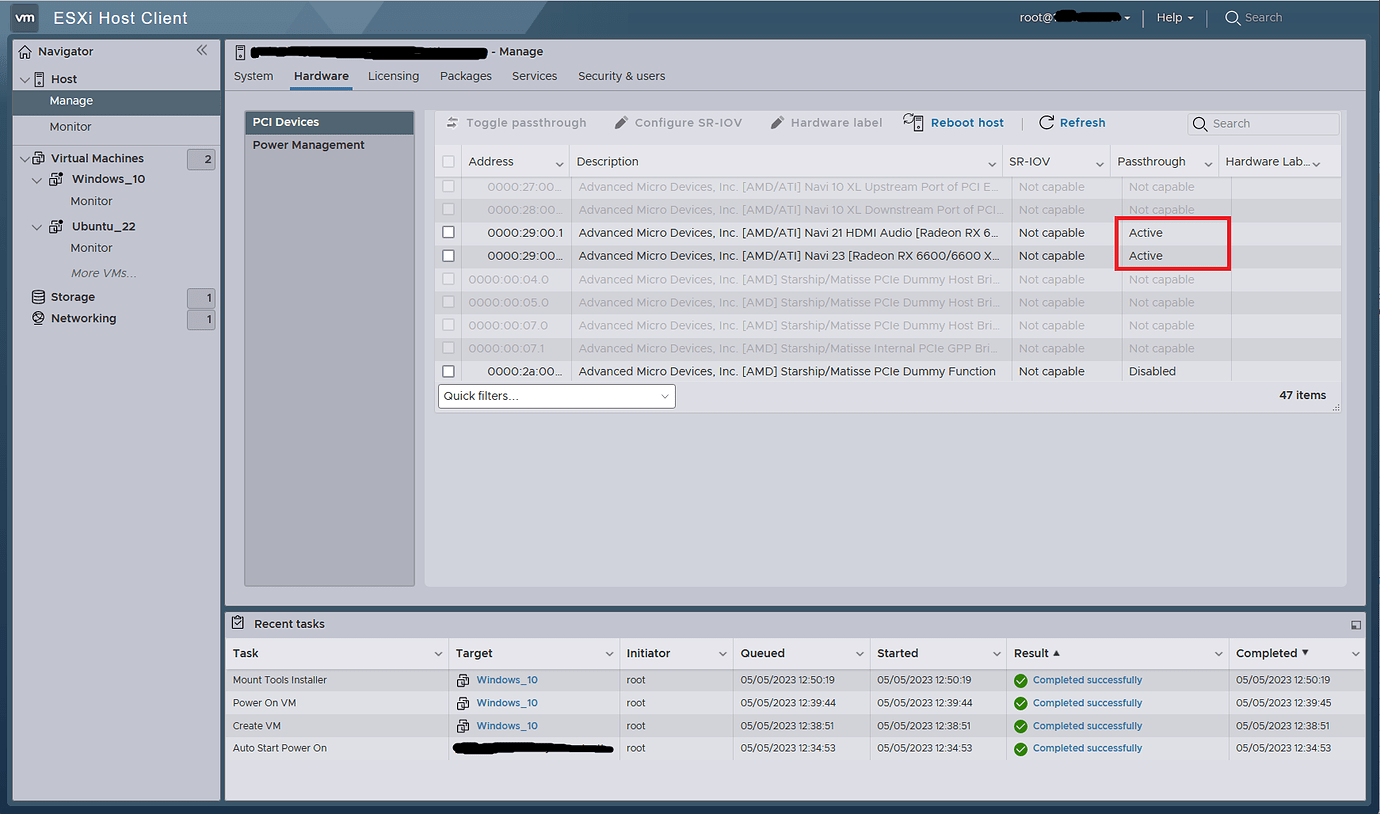Image resolution: width=1380 pixels, height=814 pixels.
Task: Click the Configure SR-IOV pencil icon
Action: click(621, 122)
